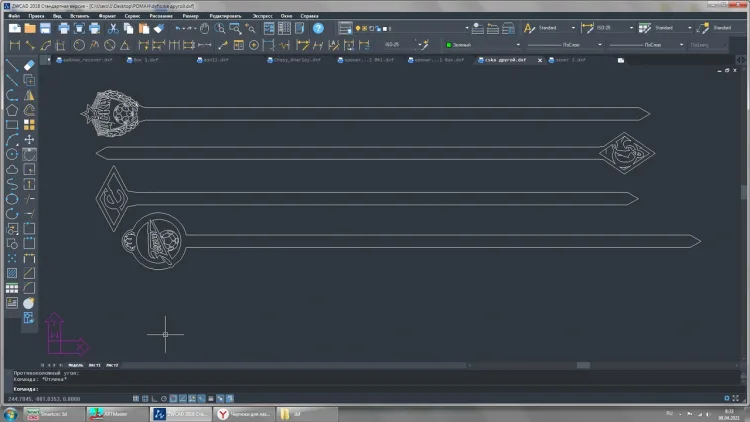This screenshot has width=750, height=422.
Task: Select the Hatch fill tool
Action: [x=12, y=273]
